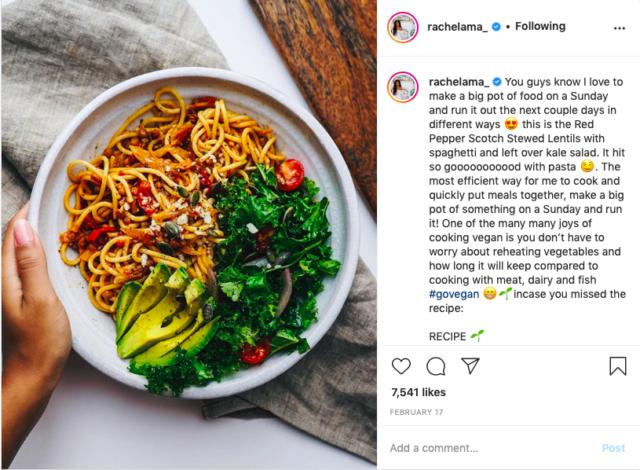Open the #govegan hashtag link
The height and width of the screenshot is (470, 640).
click(454, 294)
